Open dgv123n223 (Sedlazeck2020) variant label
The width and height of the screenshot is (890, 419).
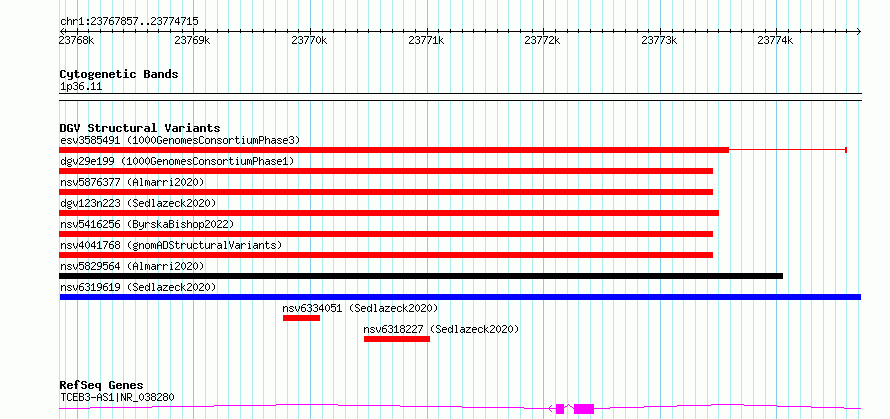[x=138, y=203]
